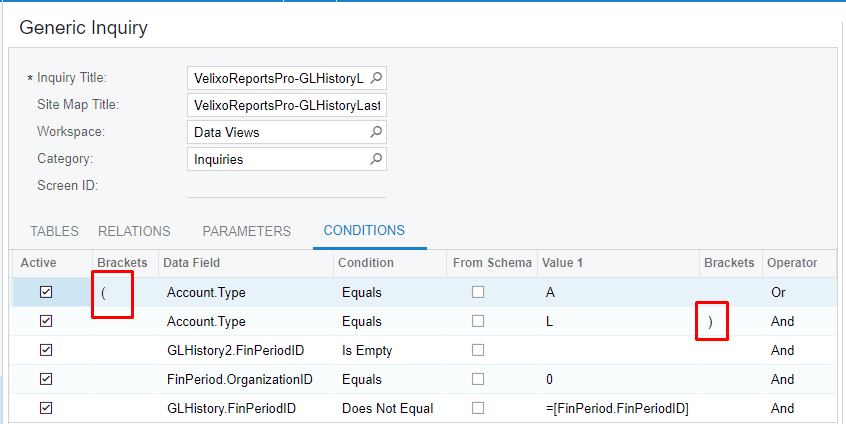Uncheck Active for first Account.Type row
The height and width of the screenshot is (424, 846).
(x=46, y=292)
